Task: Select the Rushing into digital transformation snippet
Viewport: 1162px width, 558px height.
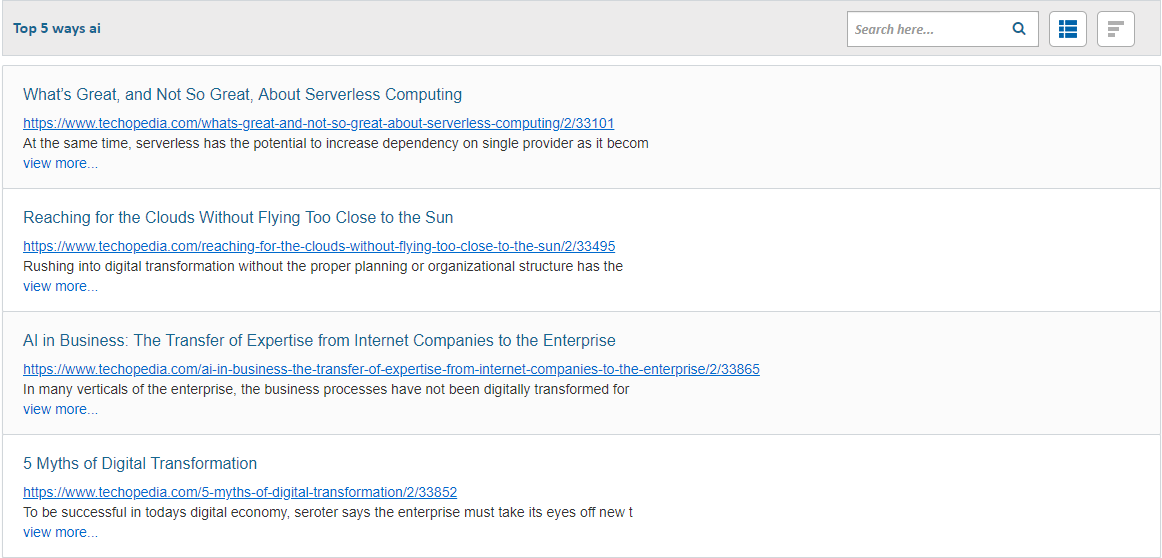Action: click(323, 266)
